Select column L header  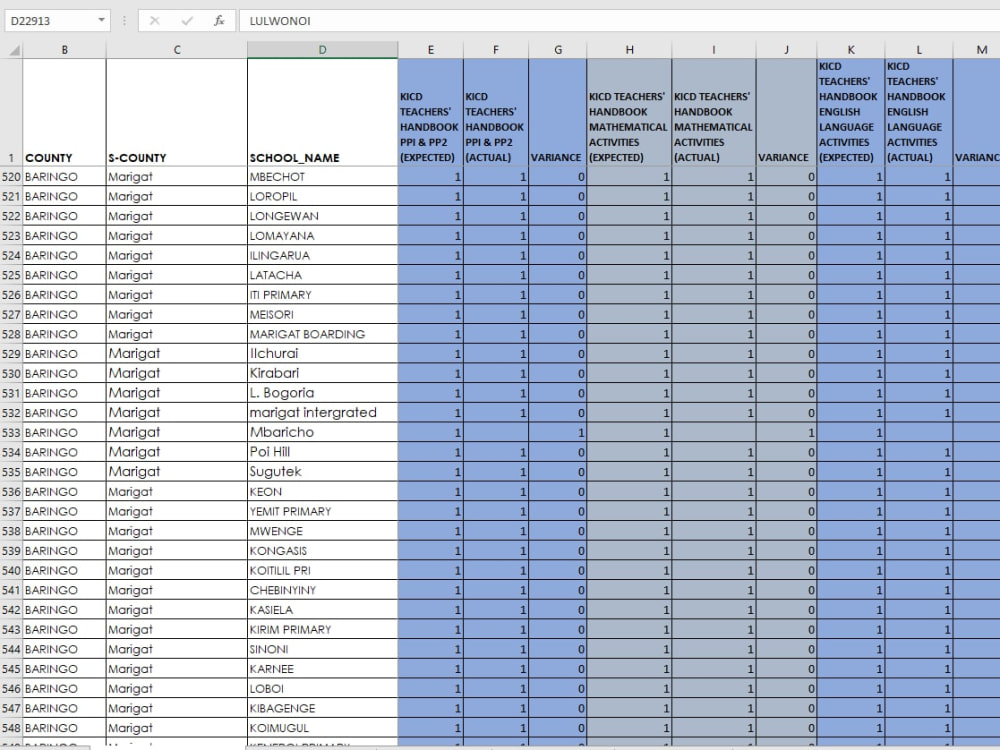pos(919,50)
